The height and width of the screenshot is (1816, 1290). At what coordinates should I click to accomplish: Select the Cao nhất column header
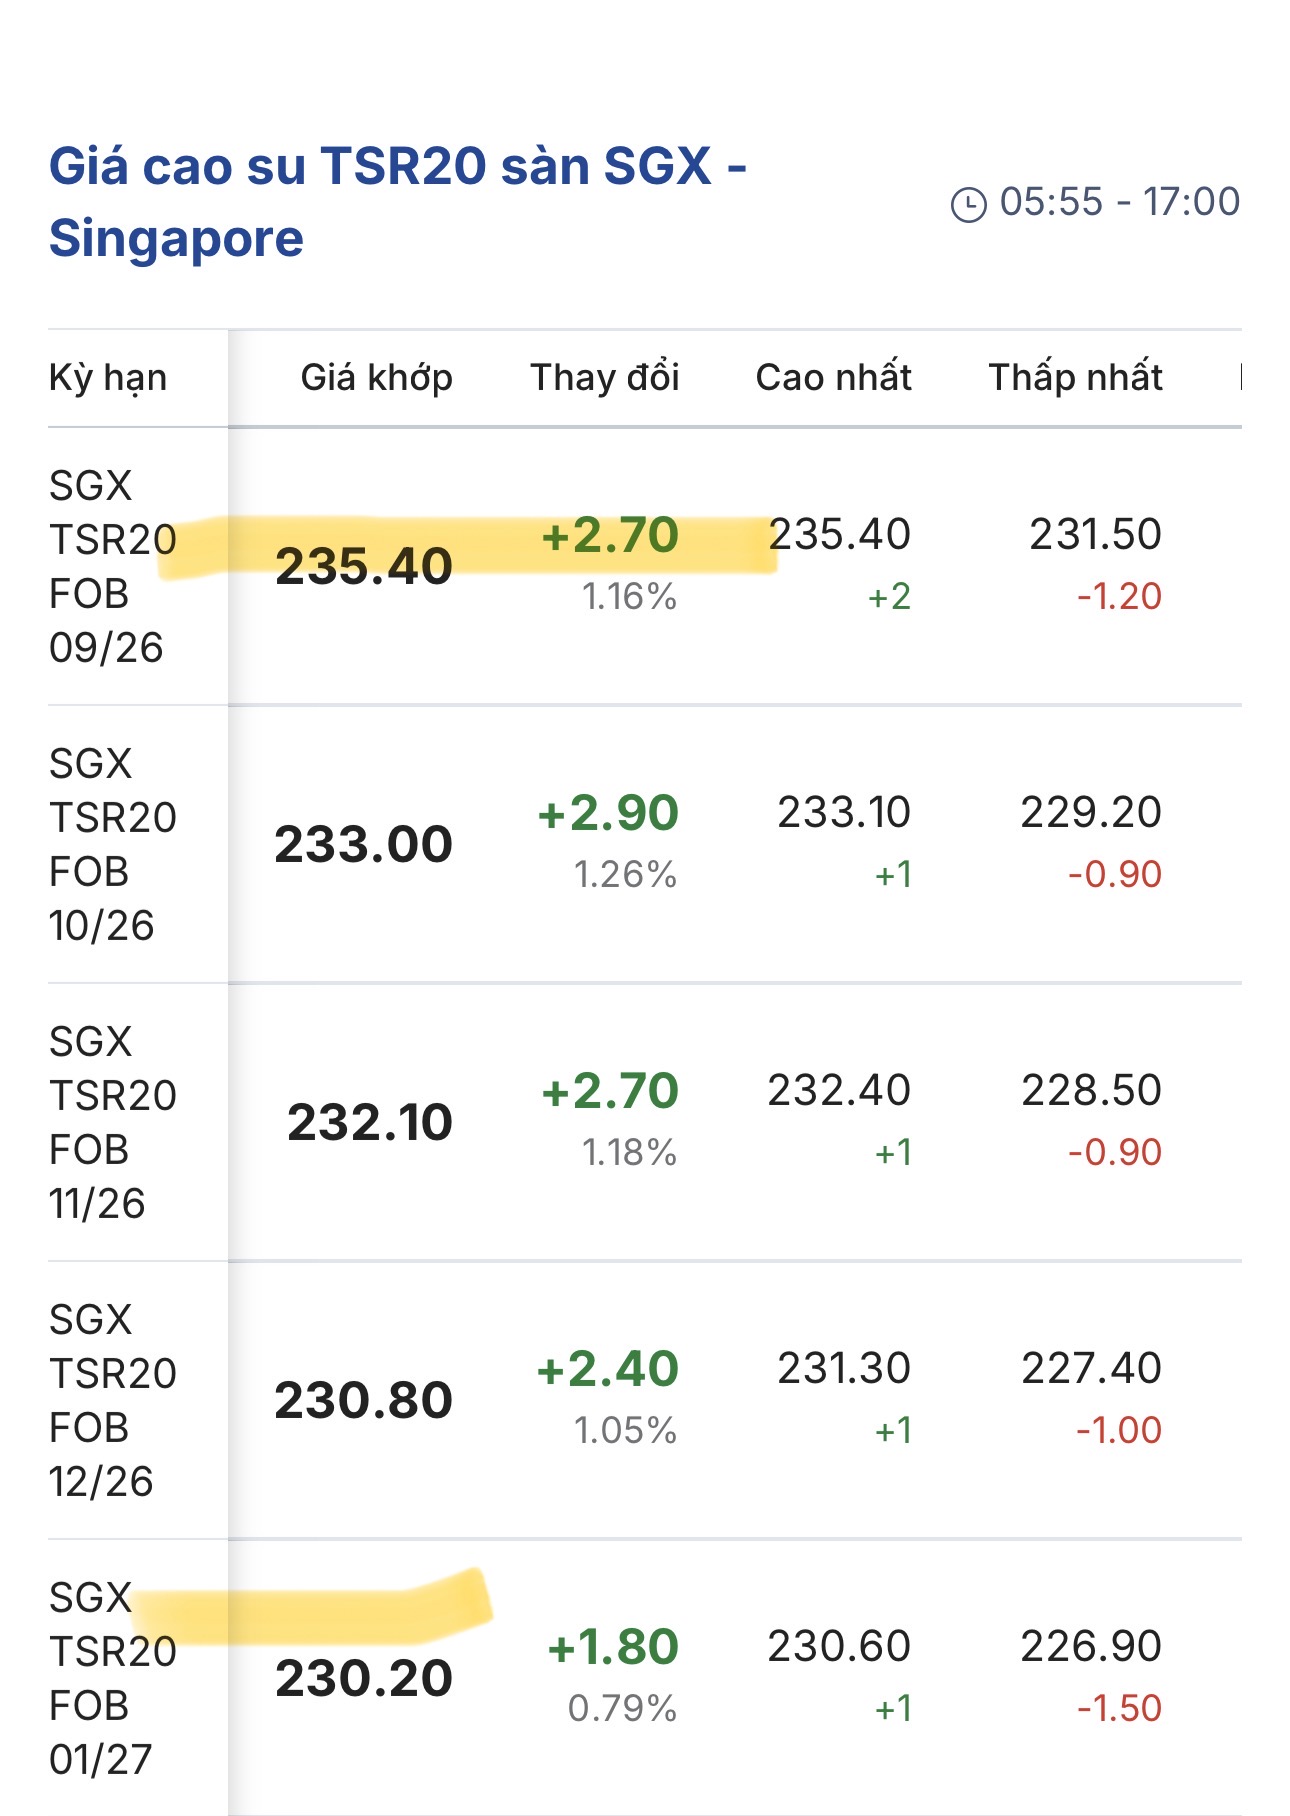pyautogui.click(x=834, y=377)
